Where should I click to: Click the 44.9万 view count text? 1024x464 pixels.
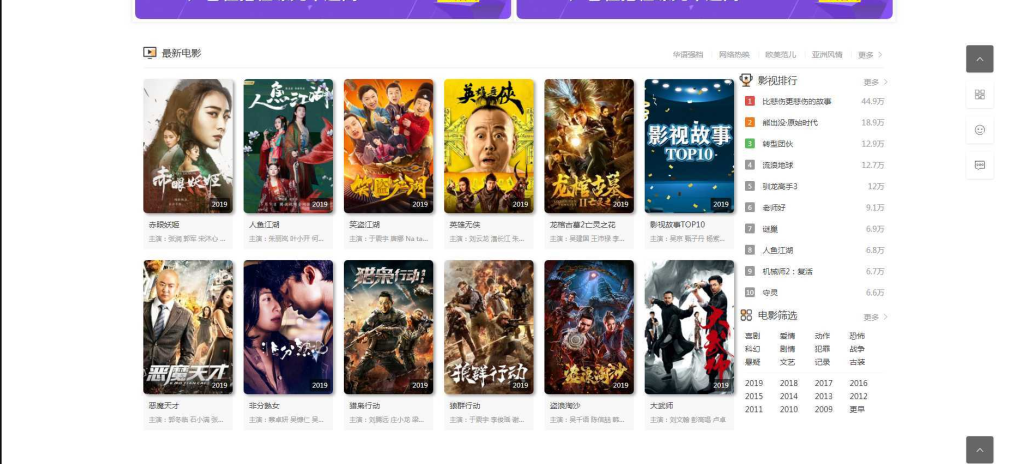click(872, 101)
